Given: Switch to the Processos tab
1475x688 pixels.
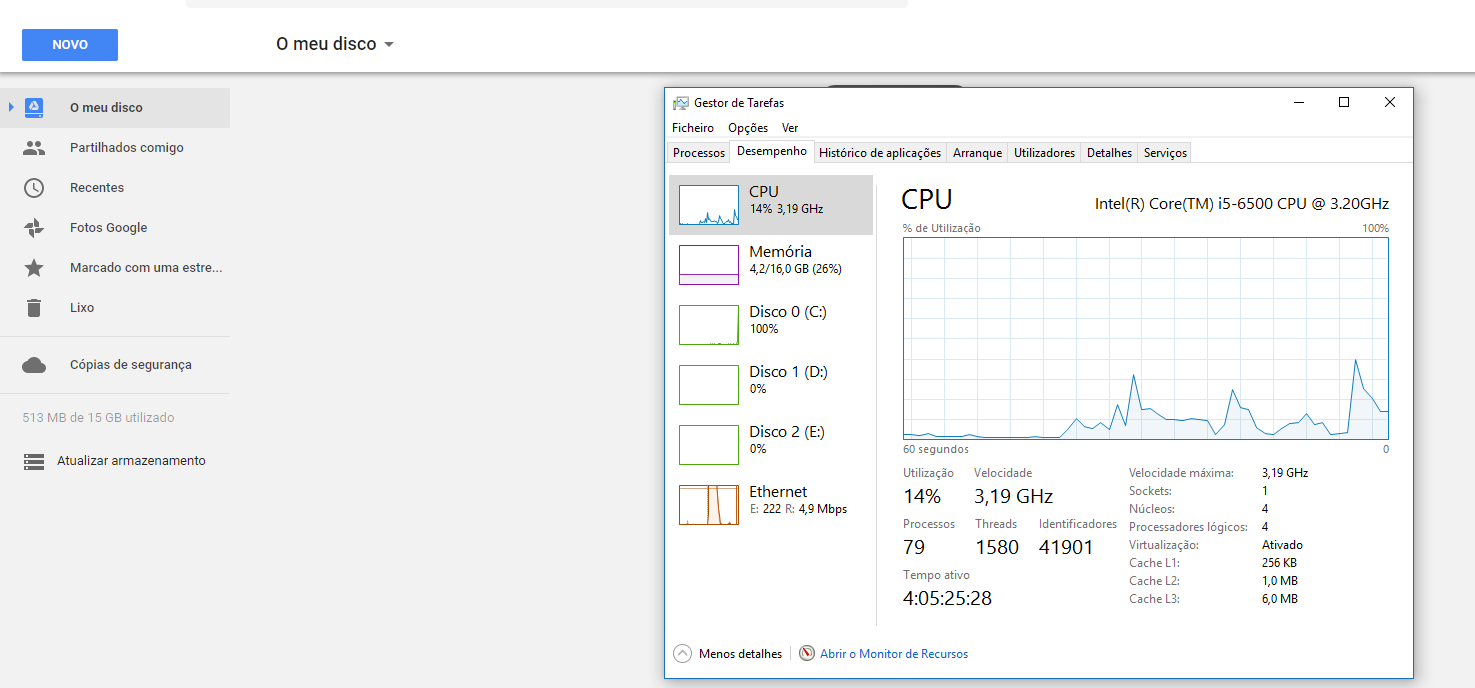Looking at the screenshot, I should click(699, 153).
